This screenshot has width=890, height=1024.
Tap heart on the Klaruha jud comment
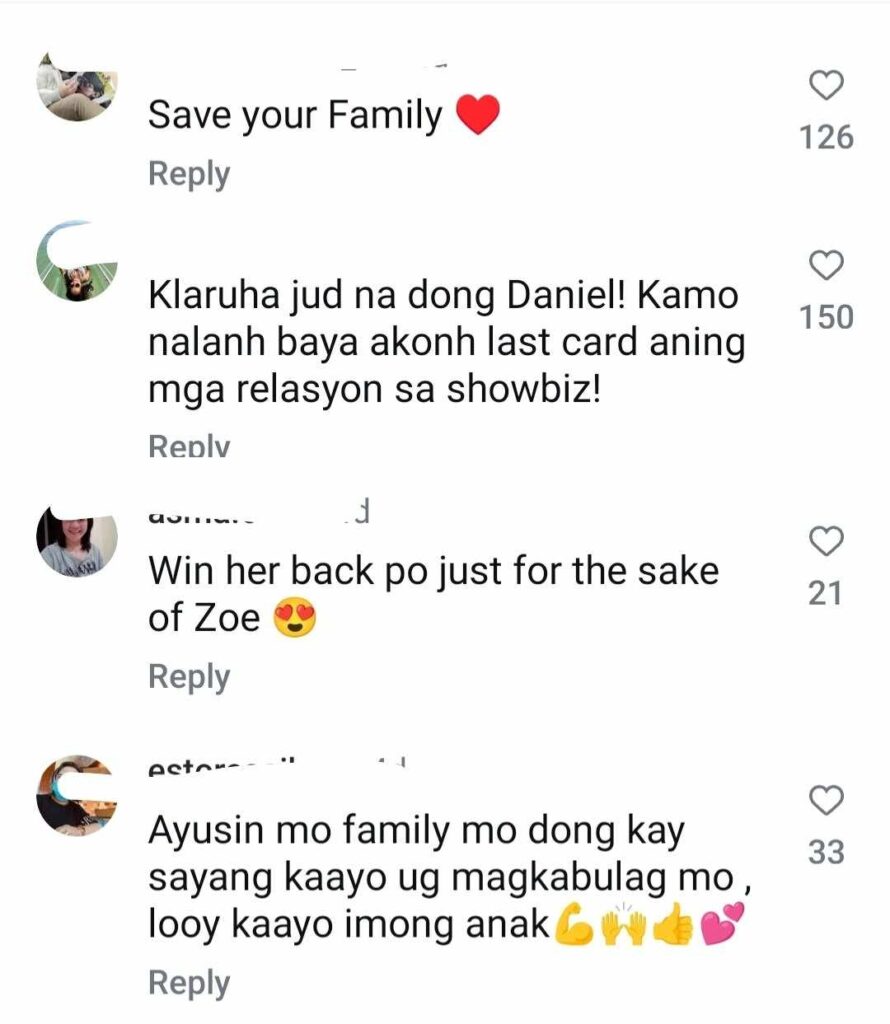point(826,264)
